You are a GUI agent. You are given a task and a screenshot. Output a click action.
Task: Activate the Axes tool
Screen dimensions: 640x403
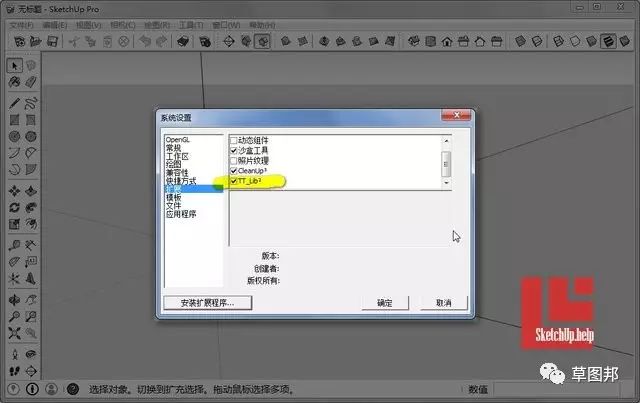click(15, 278)
